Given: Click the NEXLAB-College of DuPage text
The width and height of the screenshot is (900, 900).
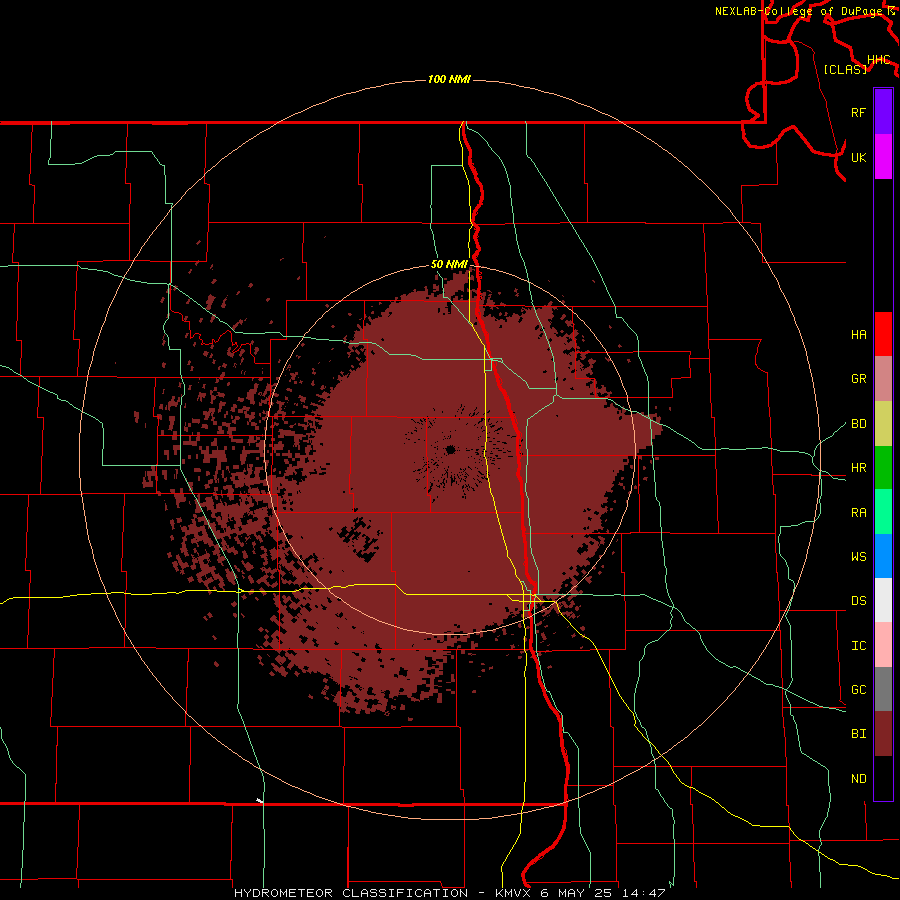Looking at the screenshot, I should click(798, 11).
